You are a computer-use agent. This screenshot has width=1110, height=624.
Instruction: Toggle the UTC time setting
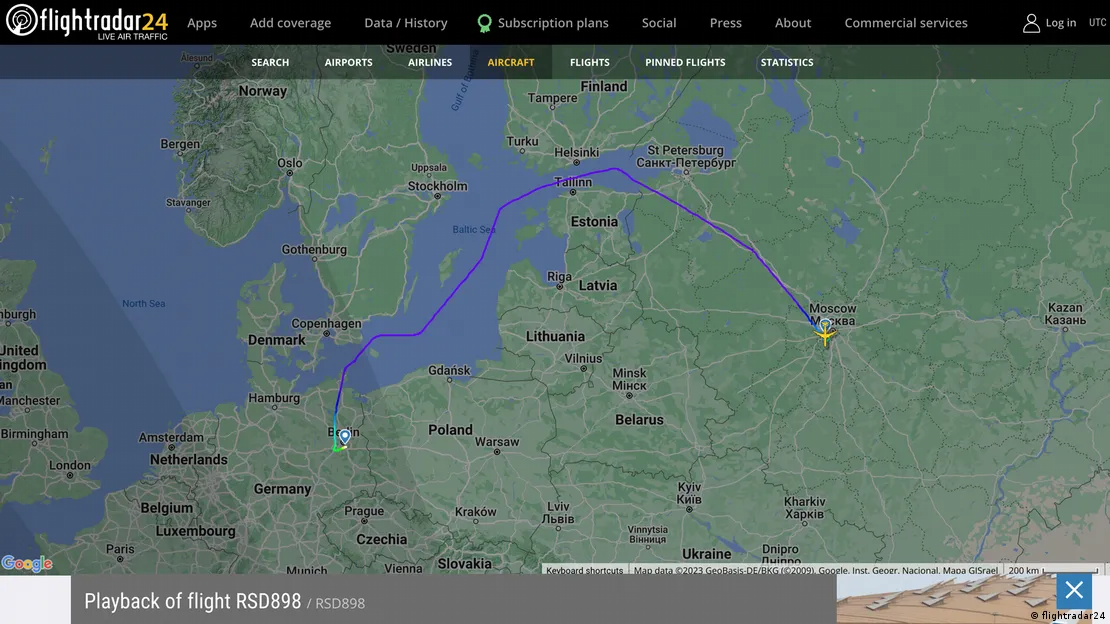[1097, 22]
